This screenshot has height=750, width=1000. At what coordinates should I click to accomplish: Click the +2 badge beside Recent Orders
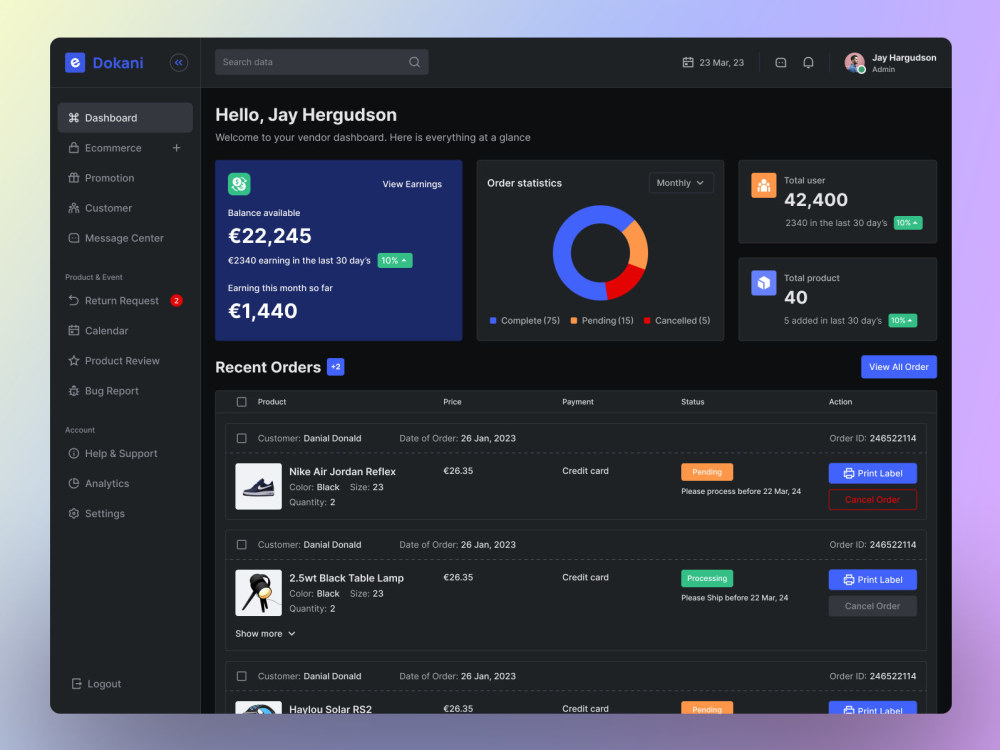point(335,367)
